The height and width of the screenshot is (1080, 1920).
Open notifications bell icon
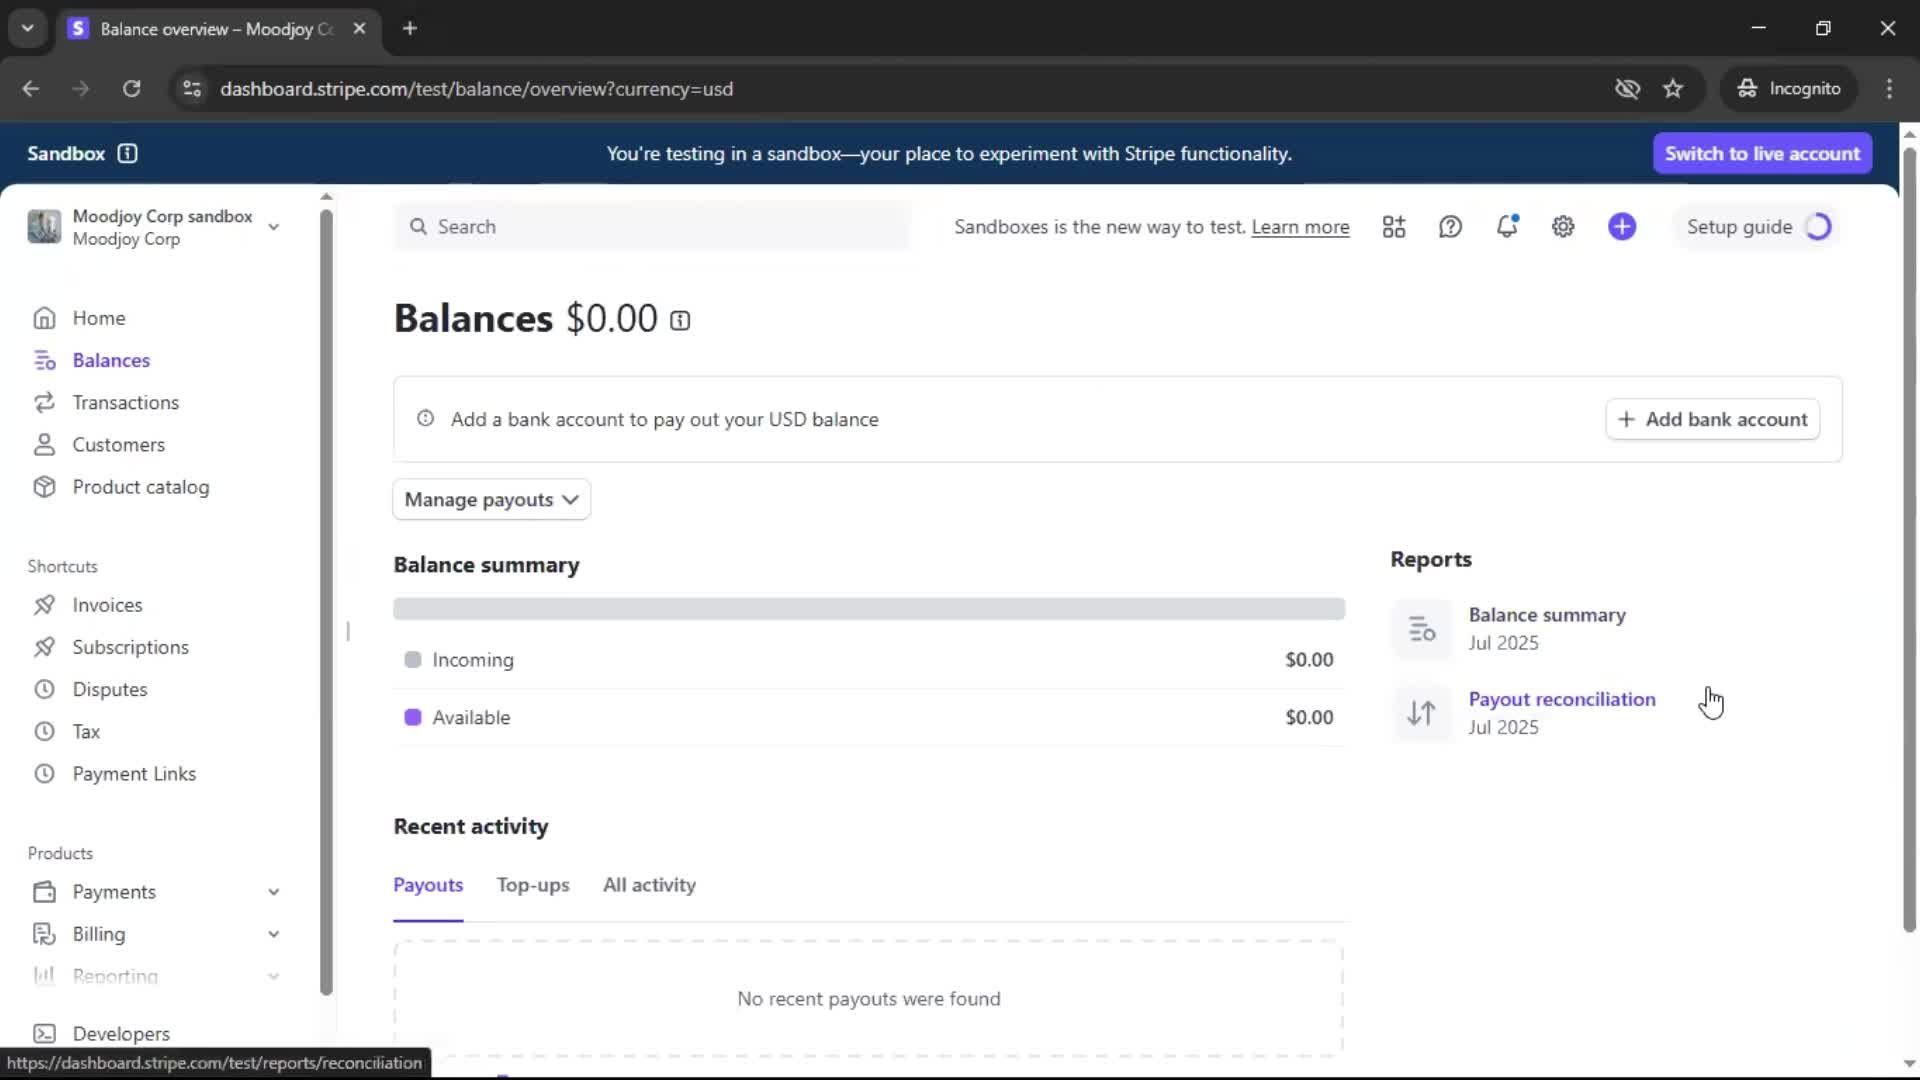pyautogui.click(x=1506, y=227)
